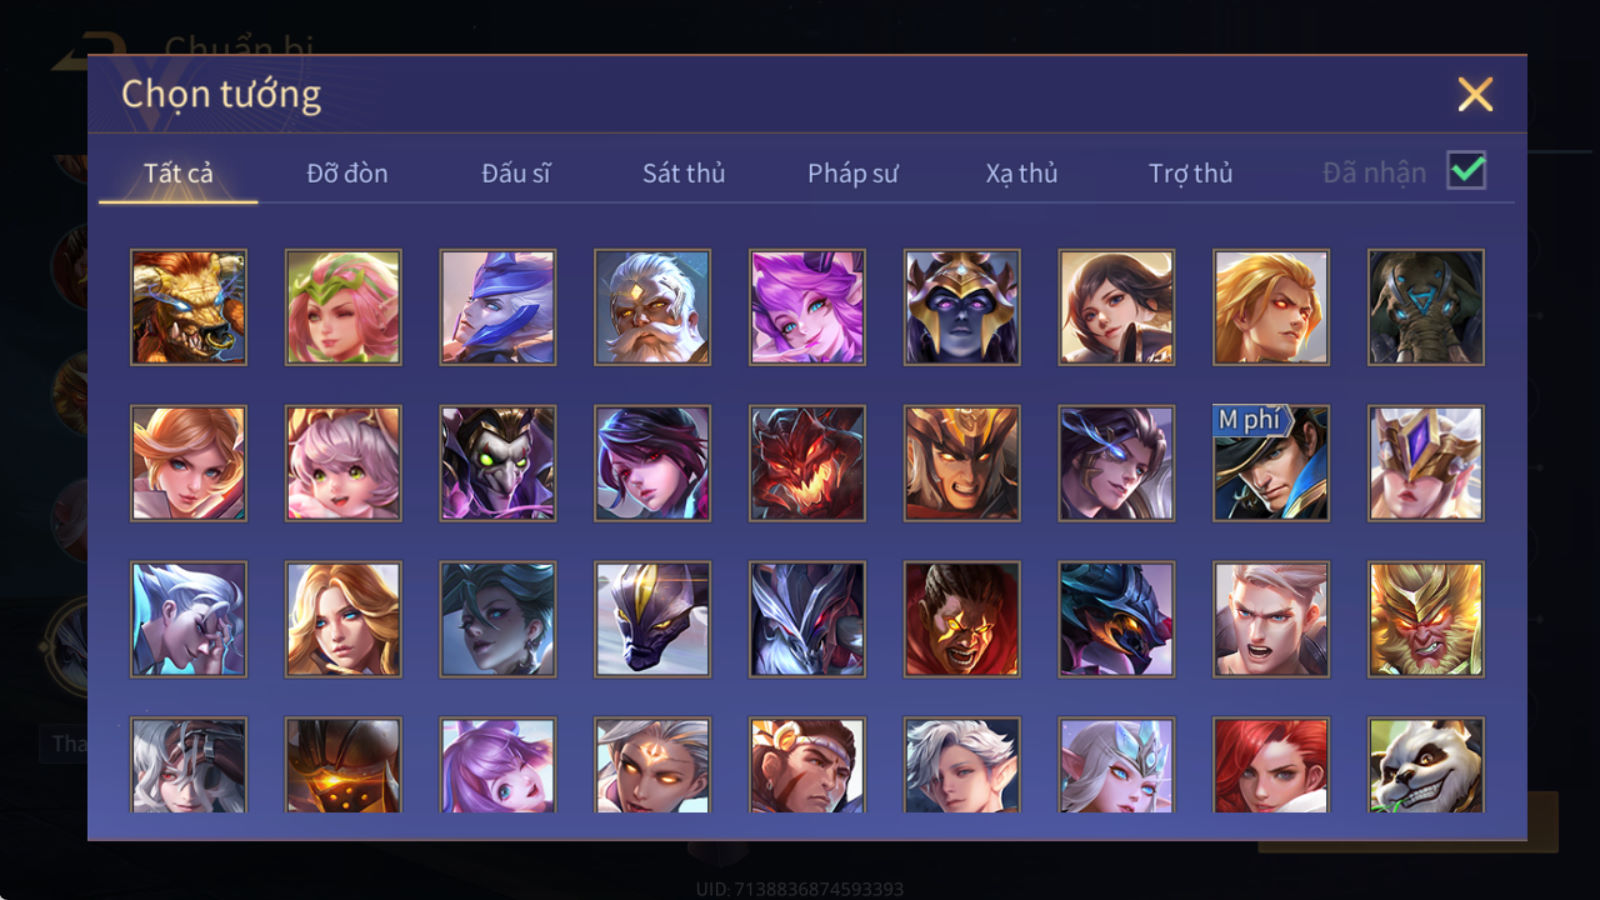This screenshot has width=1600, height=900.
Task: Pick the elephant-masked hero portrait
Action: (x=1426, y=307)
